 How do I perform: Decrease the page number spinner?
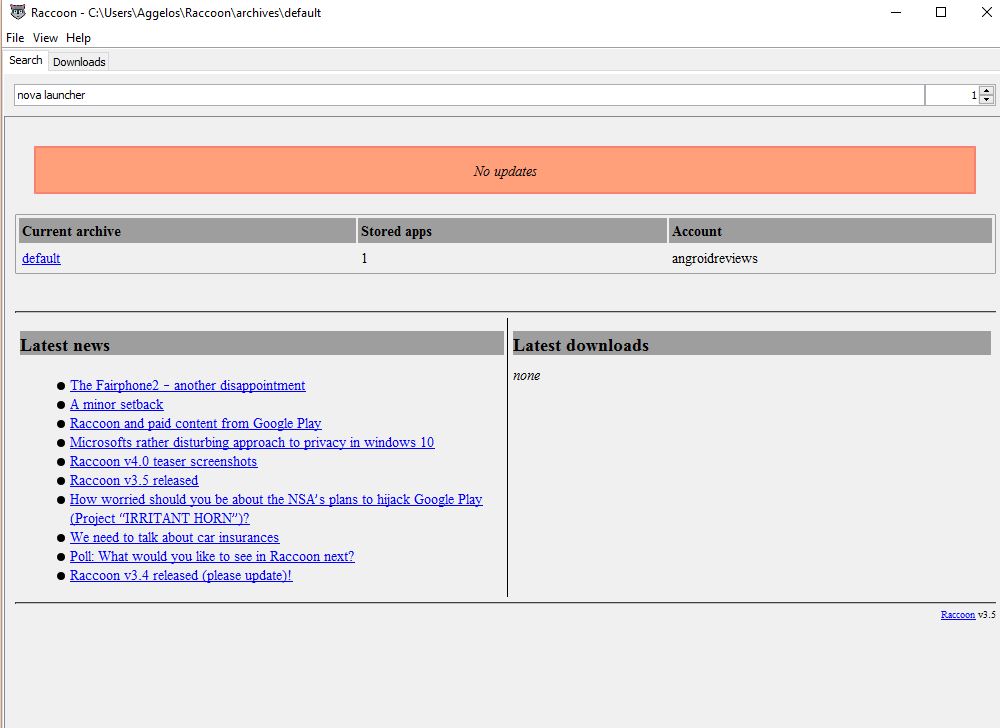pos(987,99)
